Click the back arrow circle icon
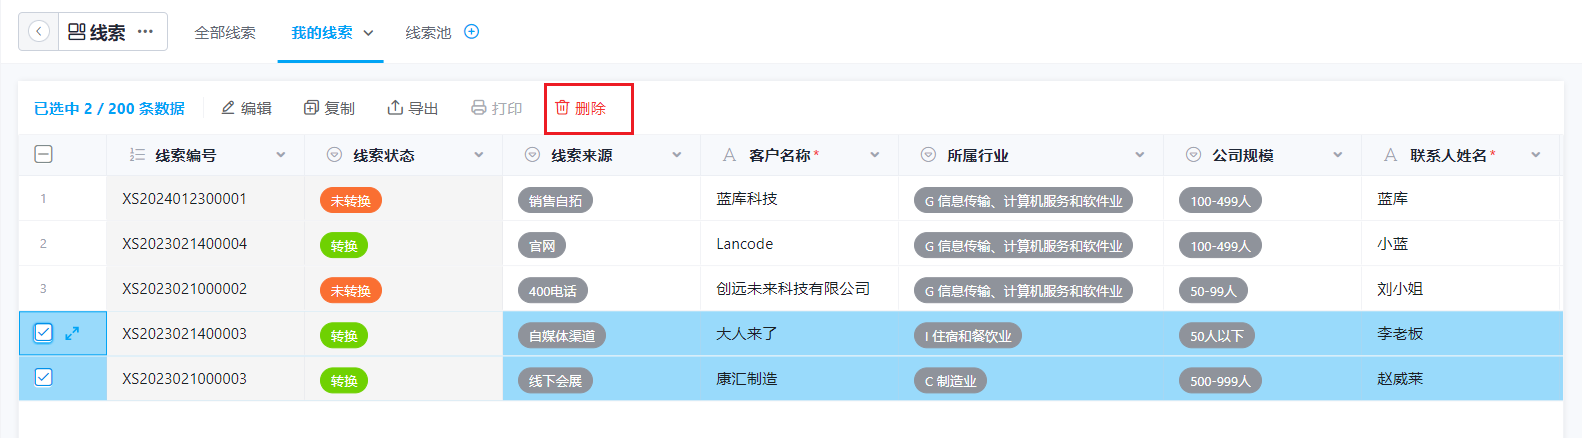Image resolution: width=1582 pixels, height=438 pixels. click(39, 32)
